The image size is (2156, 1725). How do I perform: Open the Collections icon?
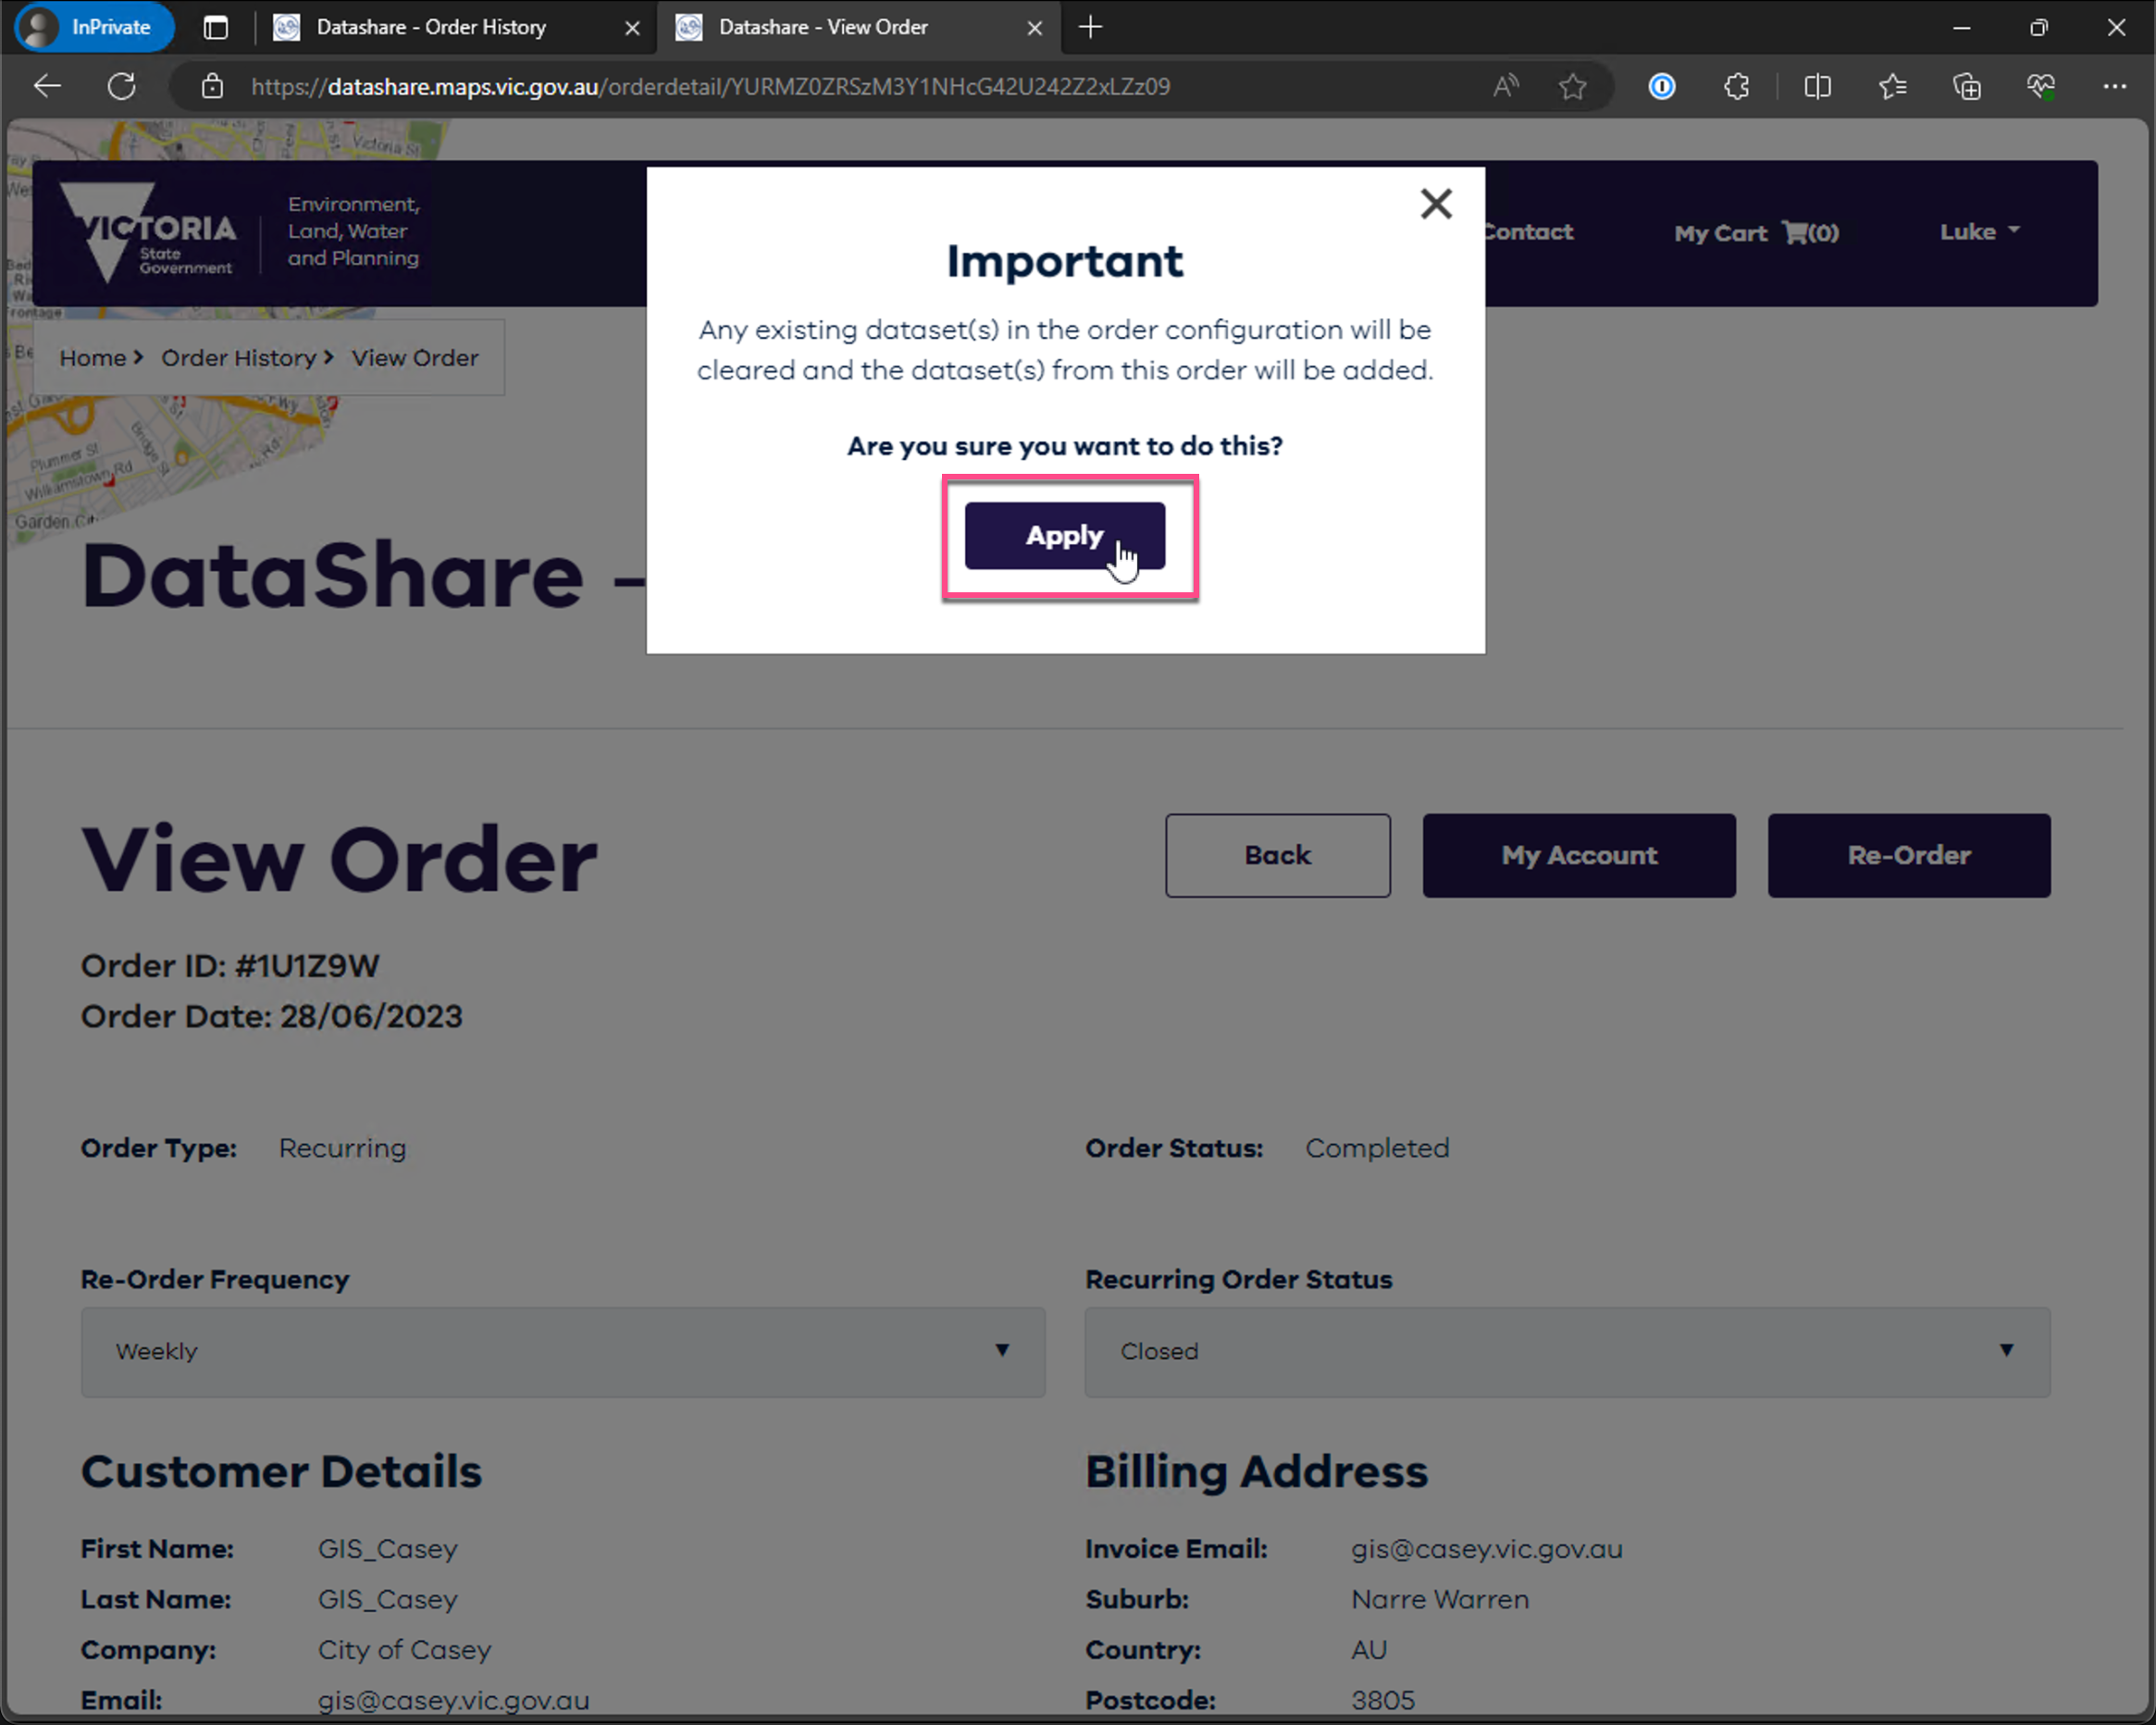click(x=1967, y=86)
